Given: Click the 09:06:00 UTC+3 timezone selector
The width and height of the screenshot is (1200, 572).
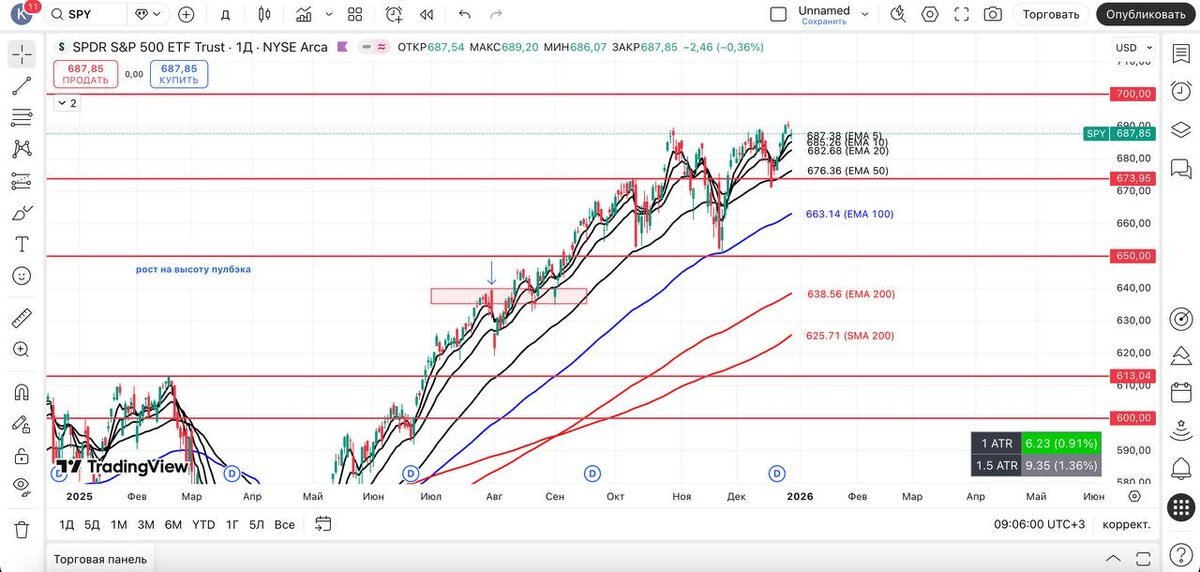Looking at the screenshot, I should coord(1039,524).
